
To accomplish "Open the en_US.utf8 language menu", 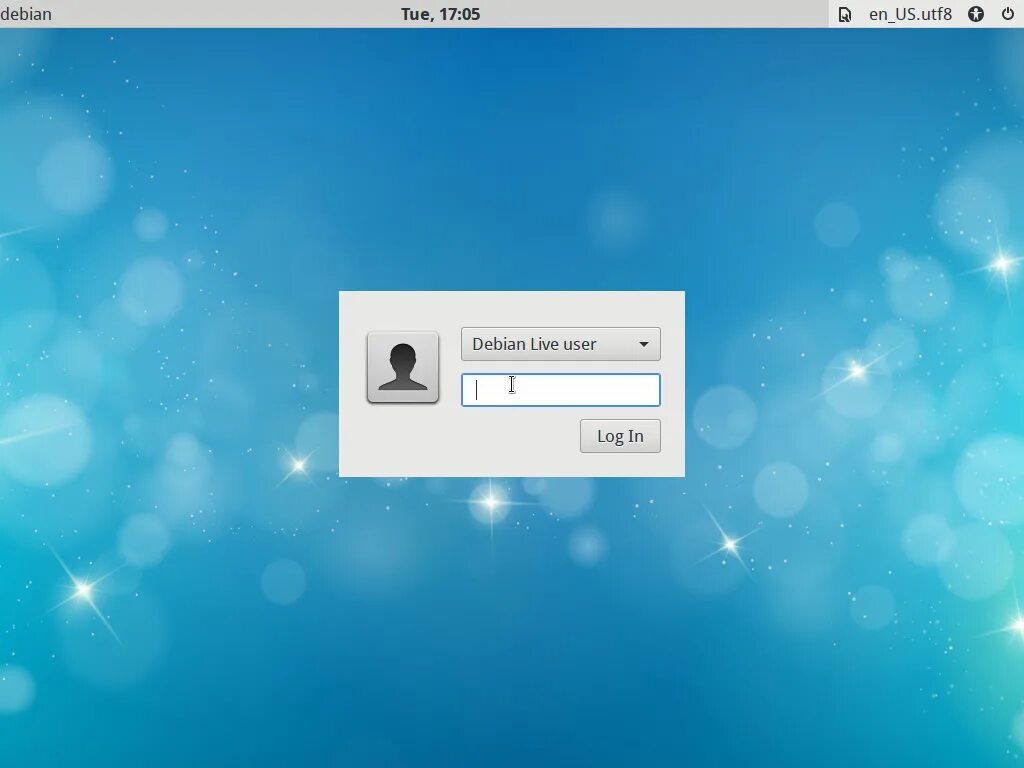I will click(910, 14).
